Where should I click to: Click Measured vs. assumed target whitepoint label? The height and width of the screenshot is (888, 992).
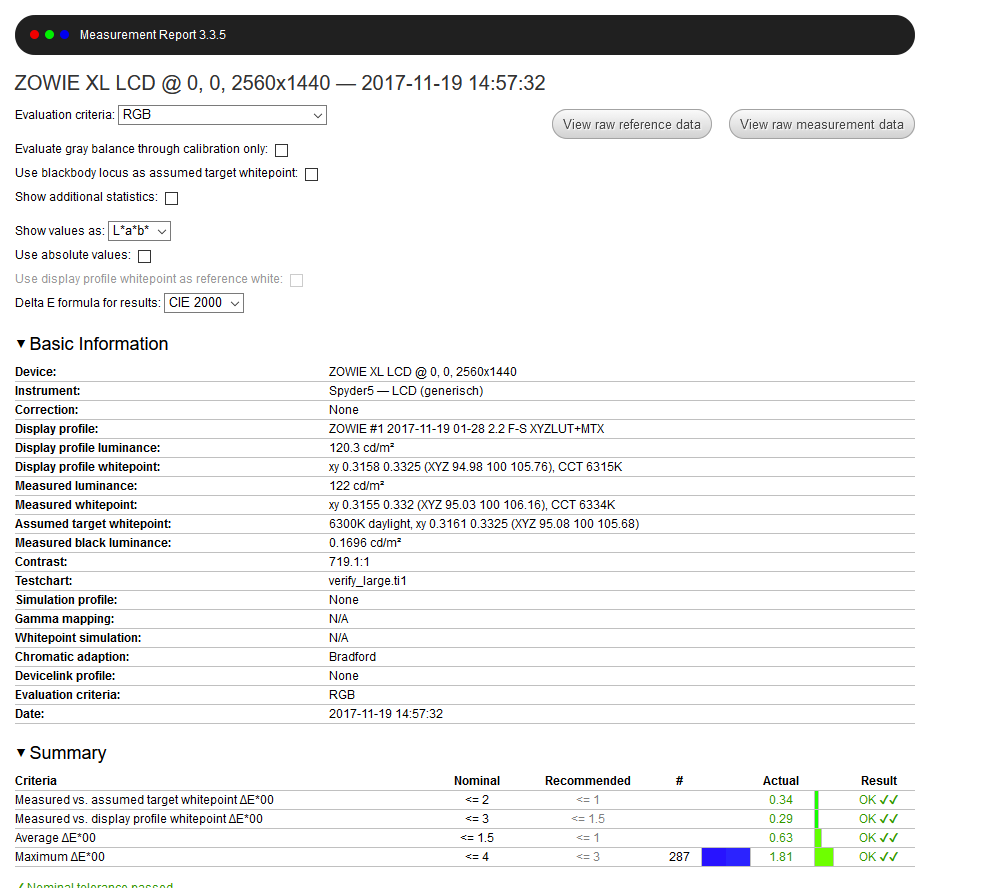coord(144,799)
